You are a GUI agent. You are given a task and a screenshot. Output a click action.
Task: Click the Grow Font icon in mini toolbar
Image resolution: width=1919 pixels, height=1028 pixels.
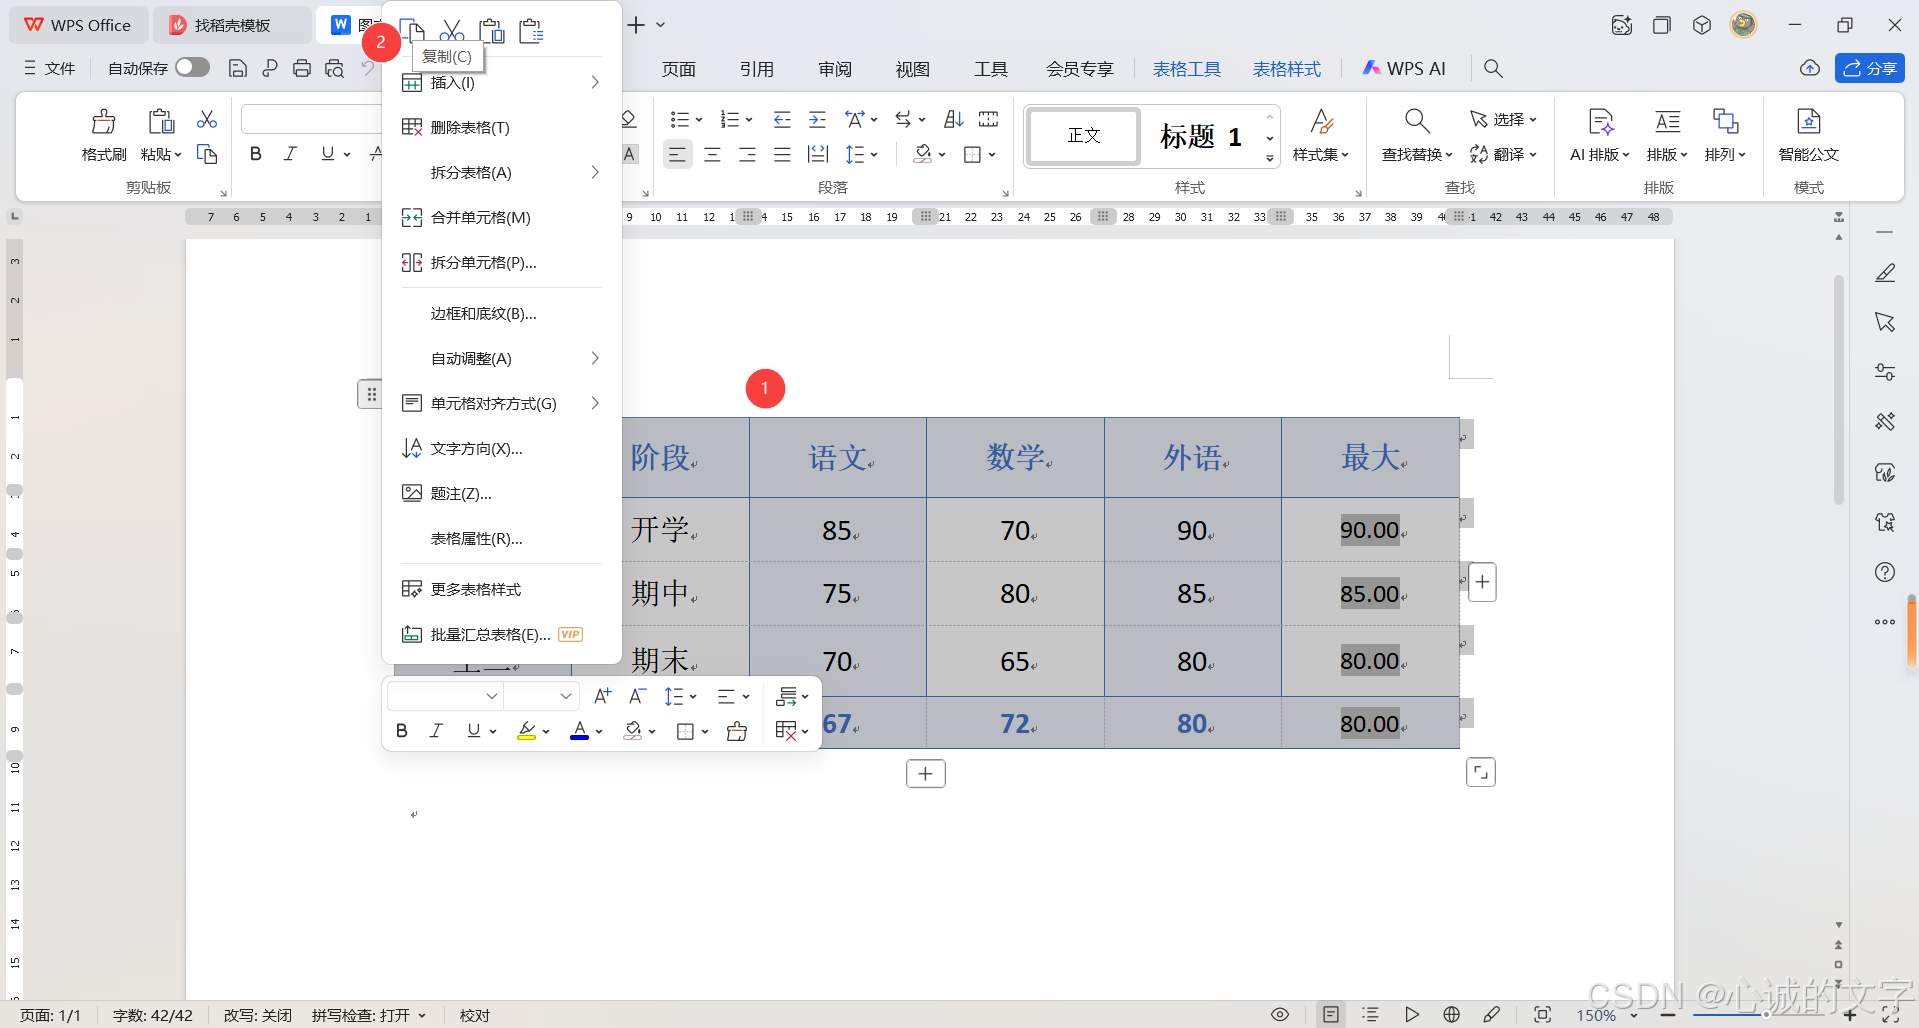pyautogui.click(x=602, y=696)
